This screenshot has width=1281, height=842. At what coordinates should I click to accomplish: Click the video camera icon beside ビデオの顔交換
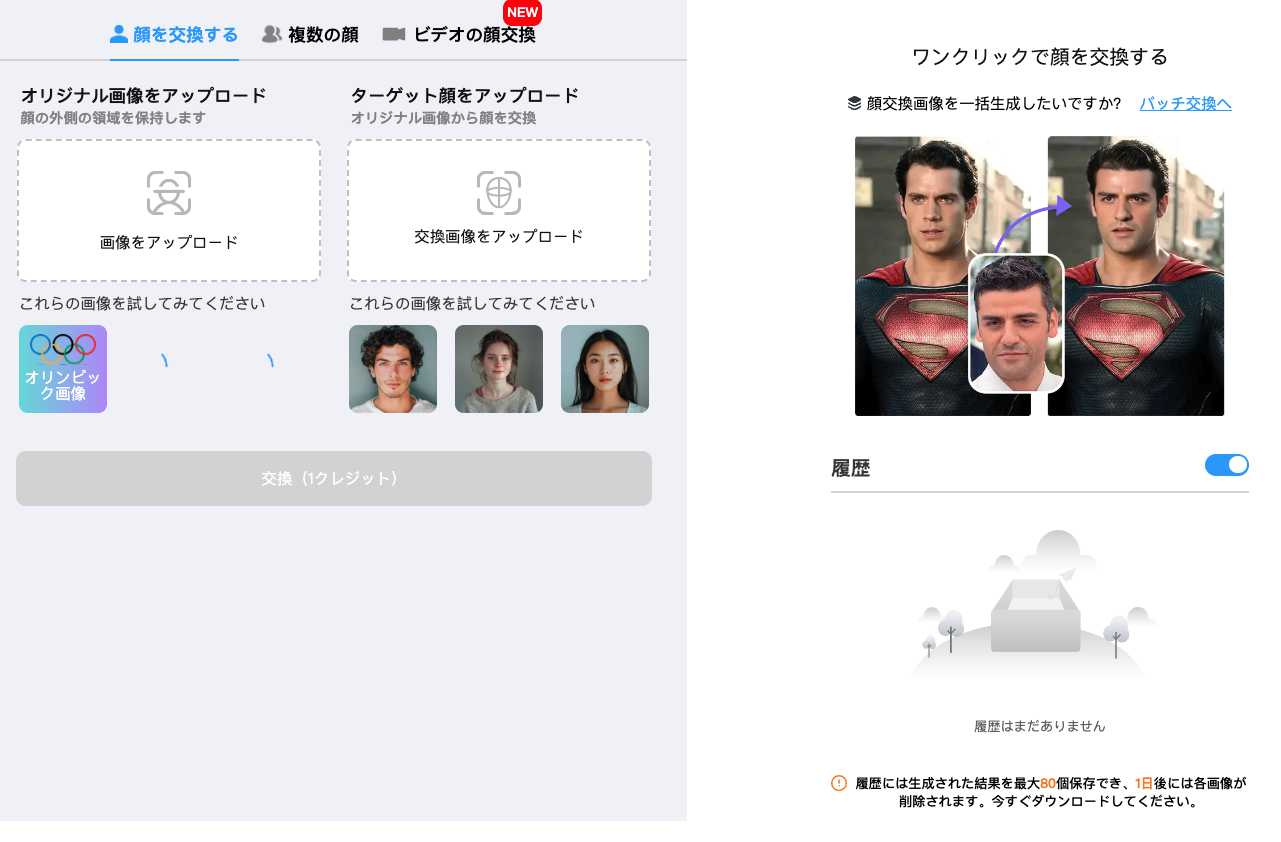coord(394,34)
